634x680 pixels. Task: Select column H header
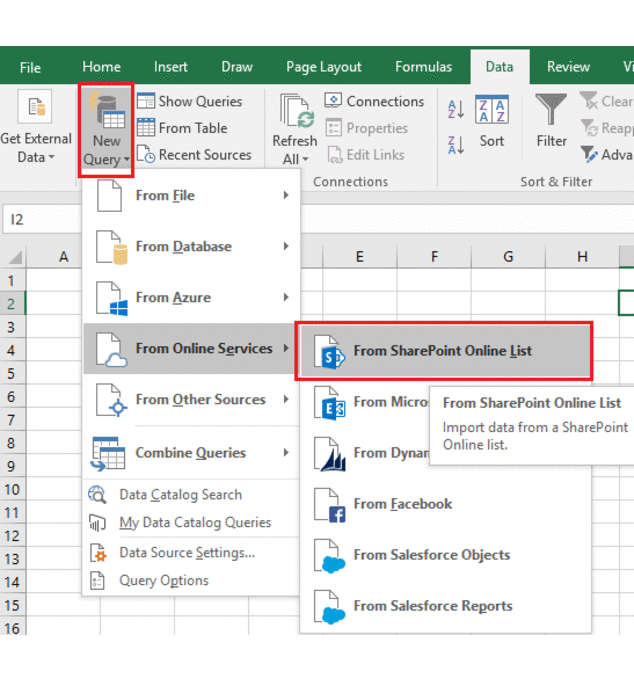(582, 257)
